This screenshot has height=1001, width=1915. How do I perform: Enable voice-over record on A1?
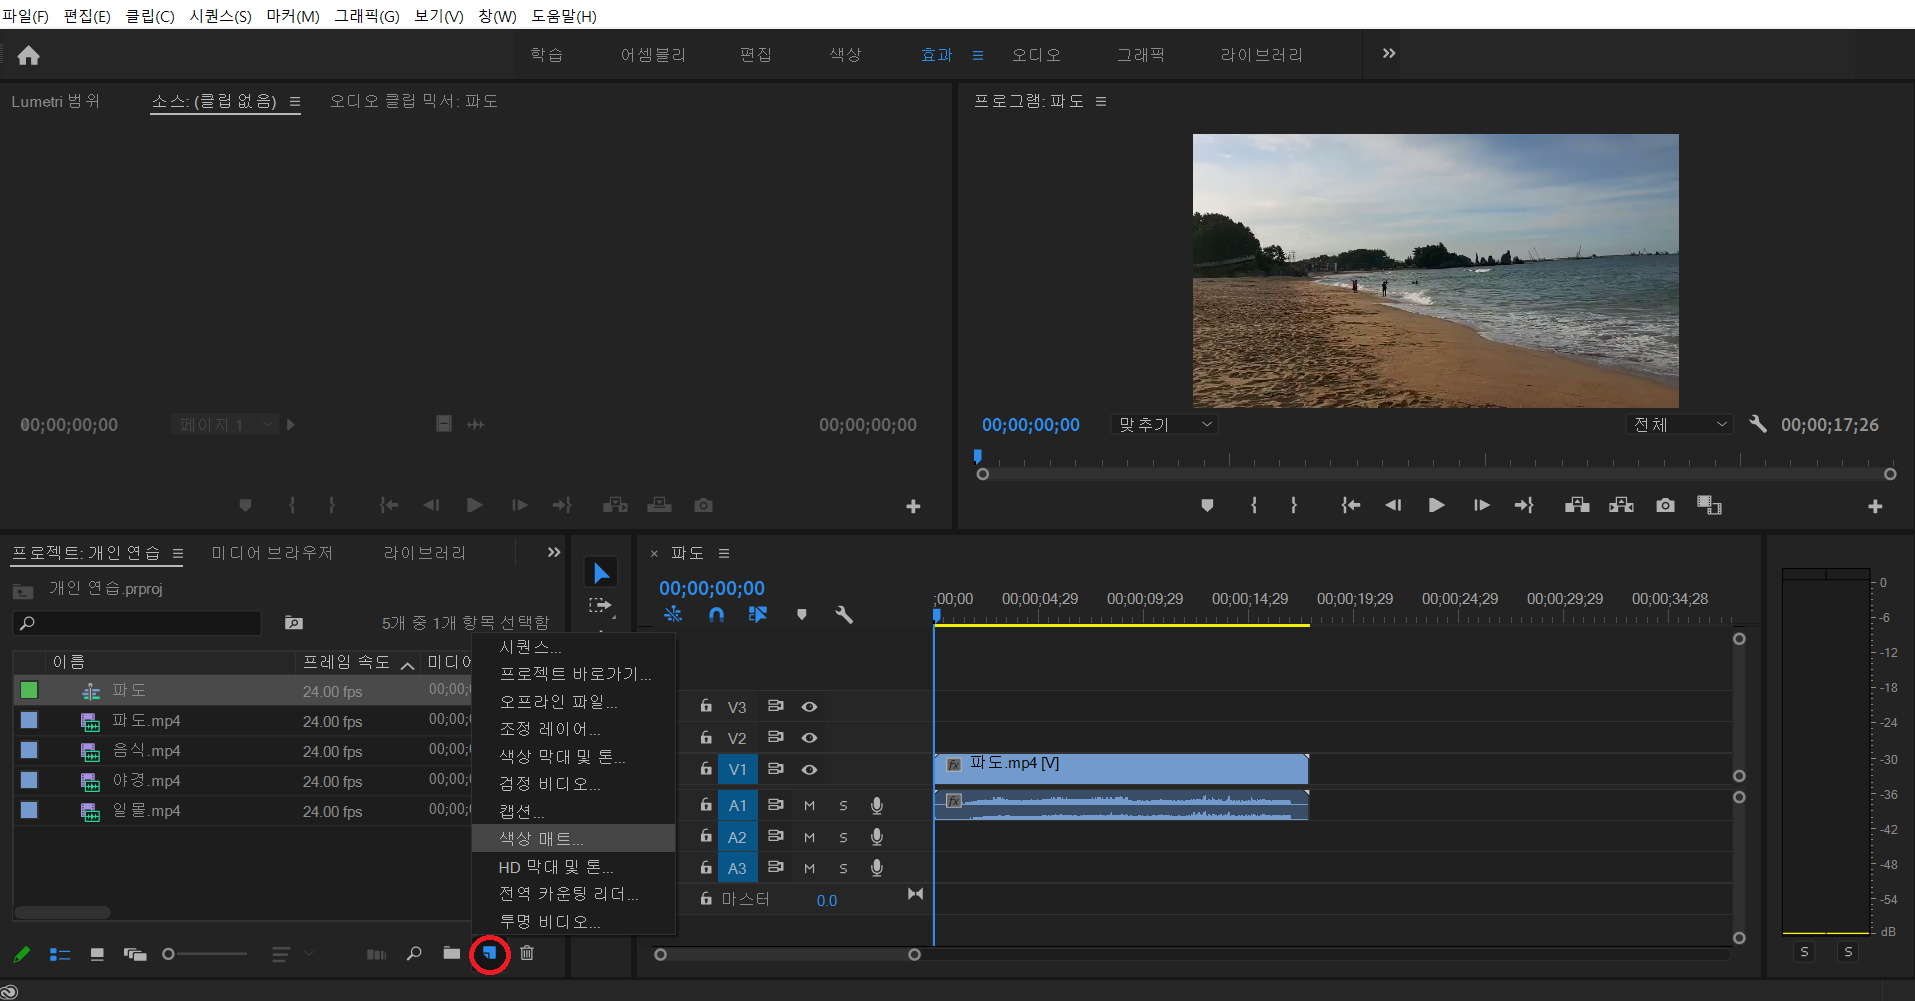pyautogui.click(x=876, y=806)
